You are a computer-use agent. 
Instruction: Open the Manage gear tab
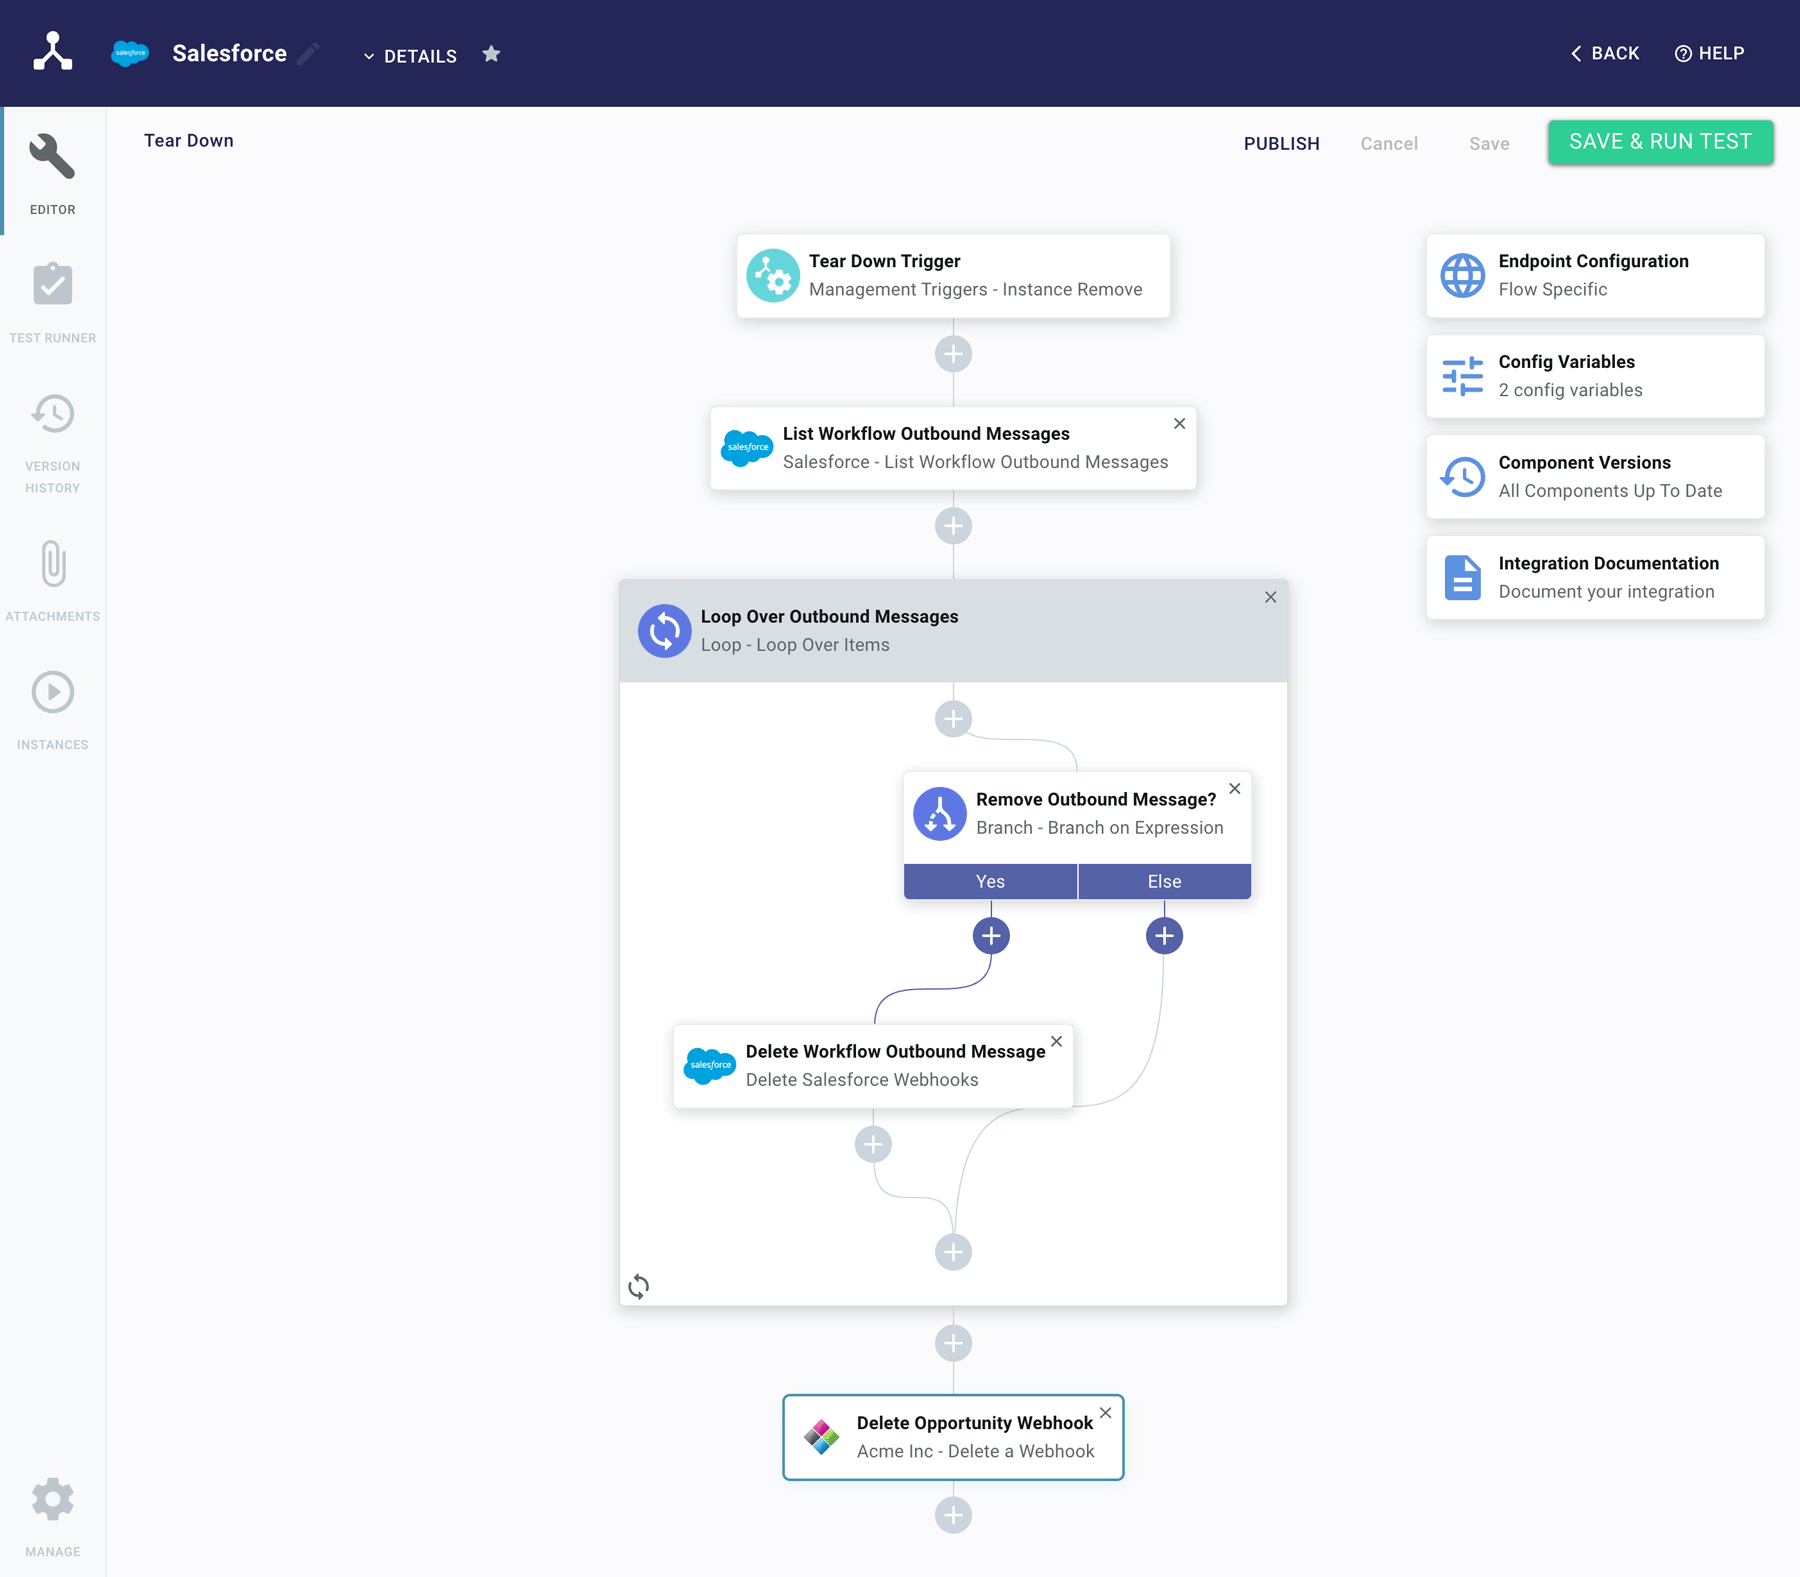click(53, 1516)
